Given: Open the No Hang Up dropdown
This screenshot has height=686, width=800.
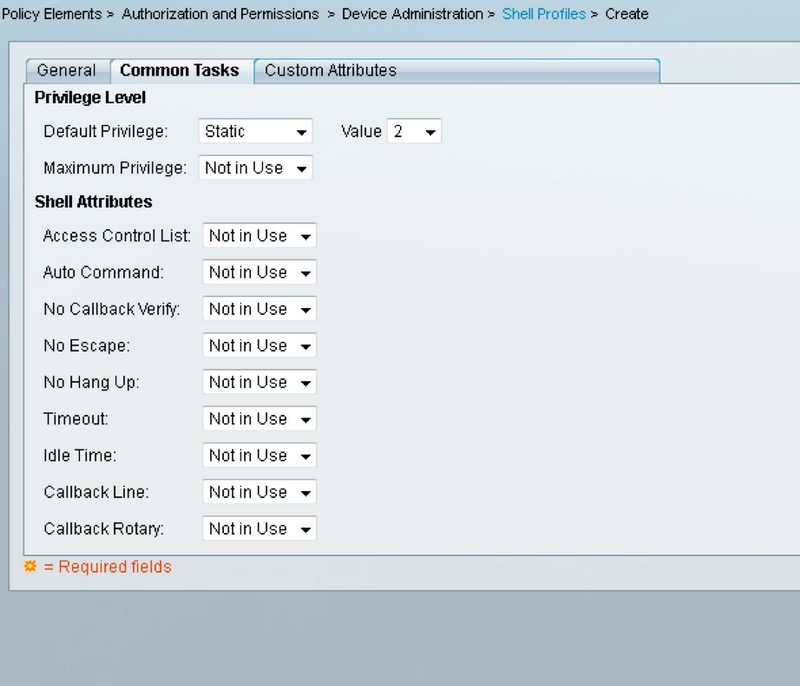Looking at the screenshot, I should [x=259, y=382].
